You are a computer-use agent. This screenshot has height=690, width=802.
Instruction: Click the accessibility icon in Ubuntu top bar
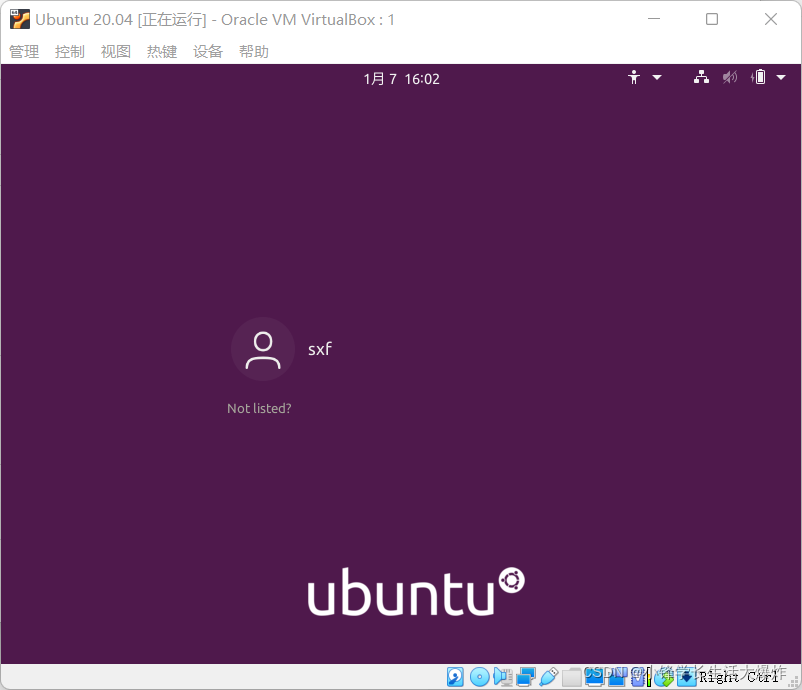click(x=634, y=77)
